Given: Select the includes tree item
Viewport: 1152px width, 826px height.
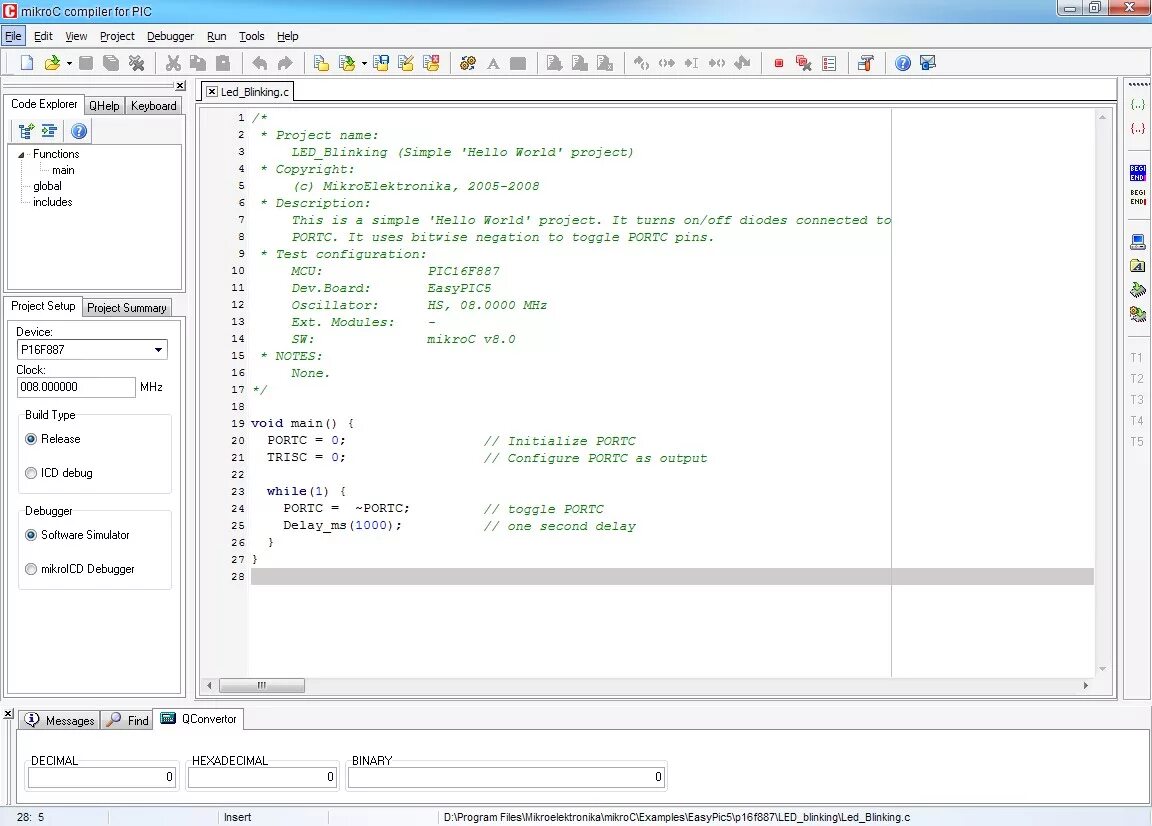Looking at the screenshot, I should click(x=52, y=202).
